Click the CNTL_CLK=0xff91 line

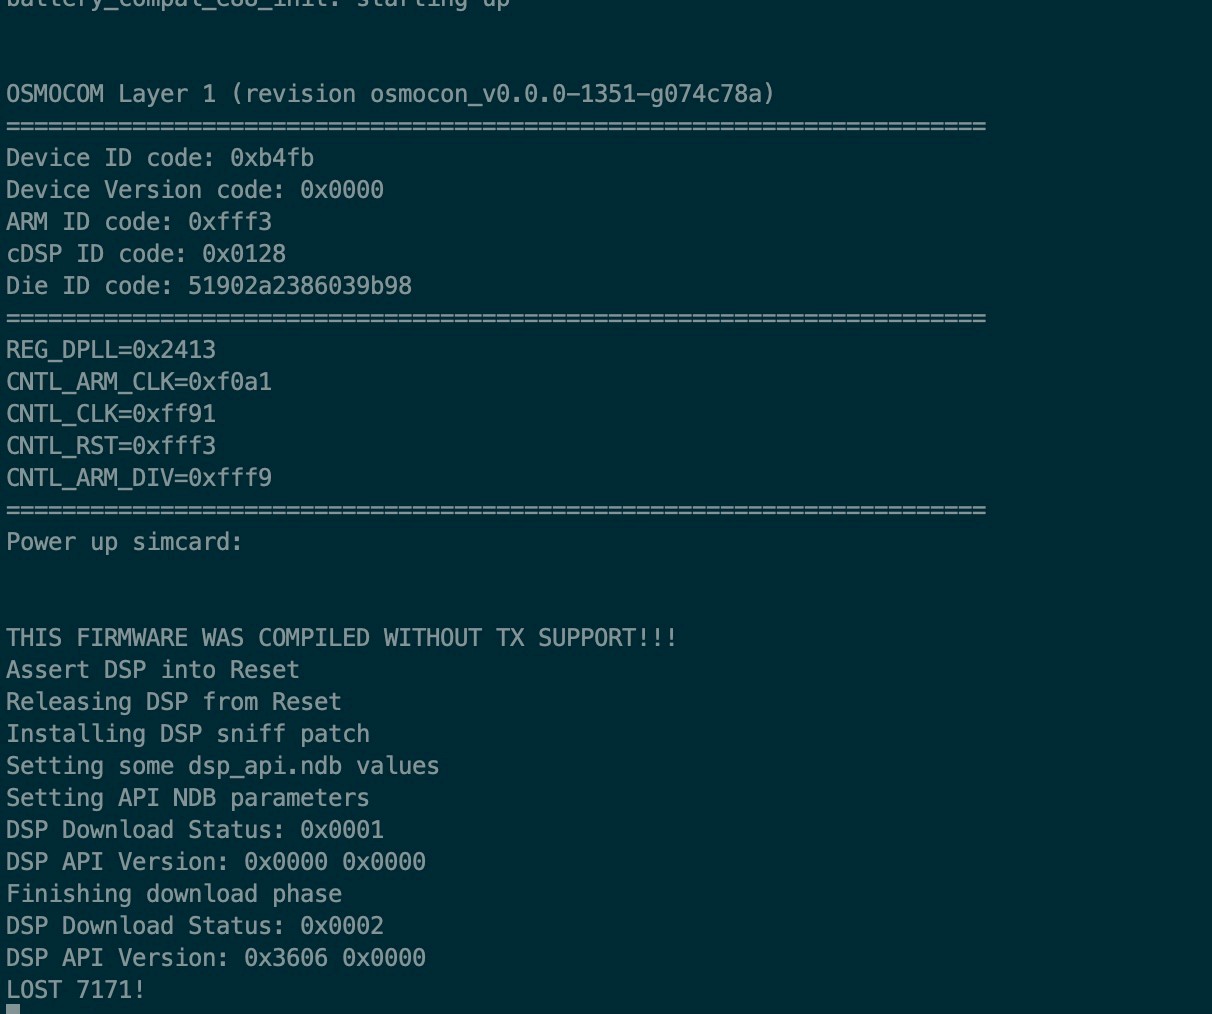tap(111, 414)
